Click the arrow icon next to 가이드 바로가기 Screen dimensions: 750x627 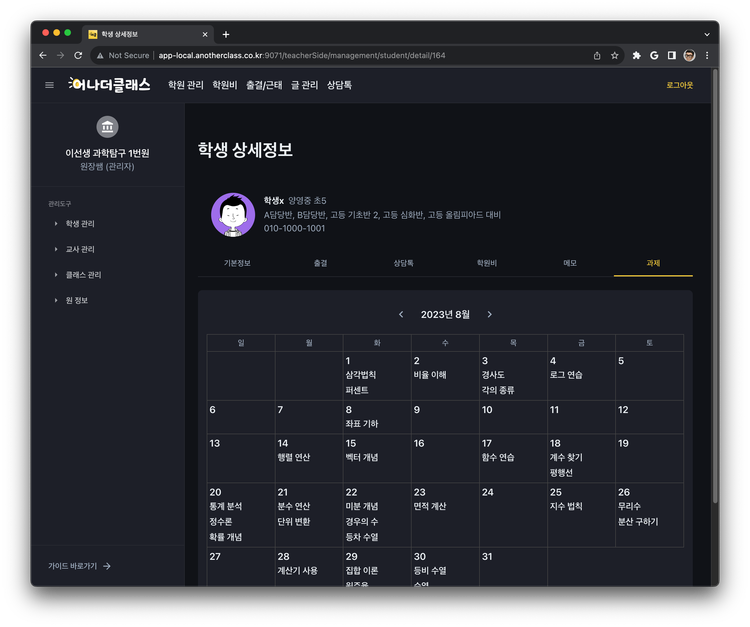click(107, 566)
